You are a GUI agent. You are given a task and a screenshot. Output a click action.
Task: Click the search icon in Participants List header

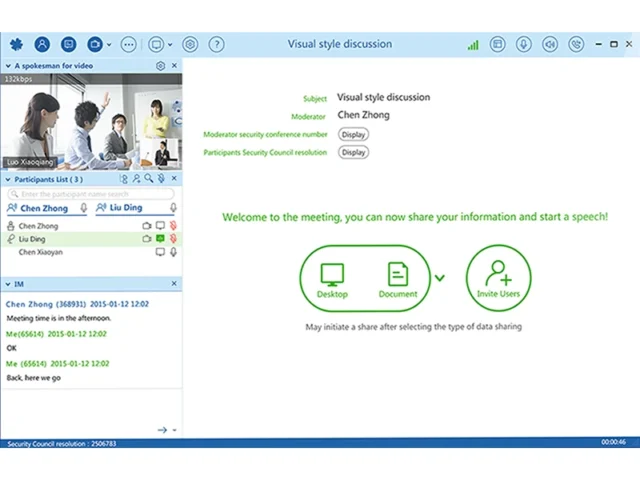[148, 179]
